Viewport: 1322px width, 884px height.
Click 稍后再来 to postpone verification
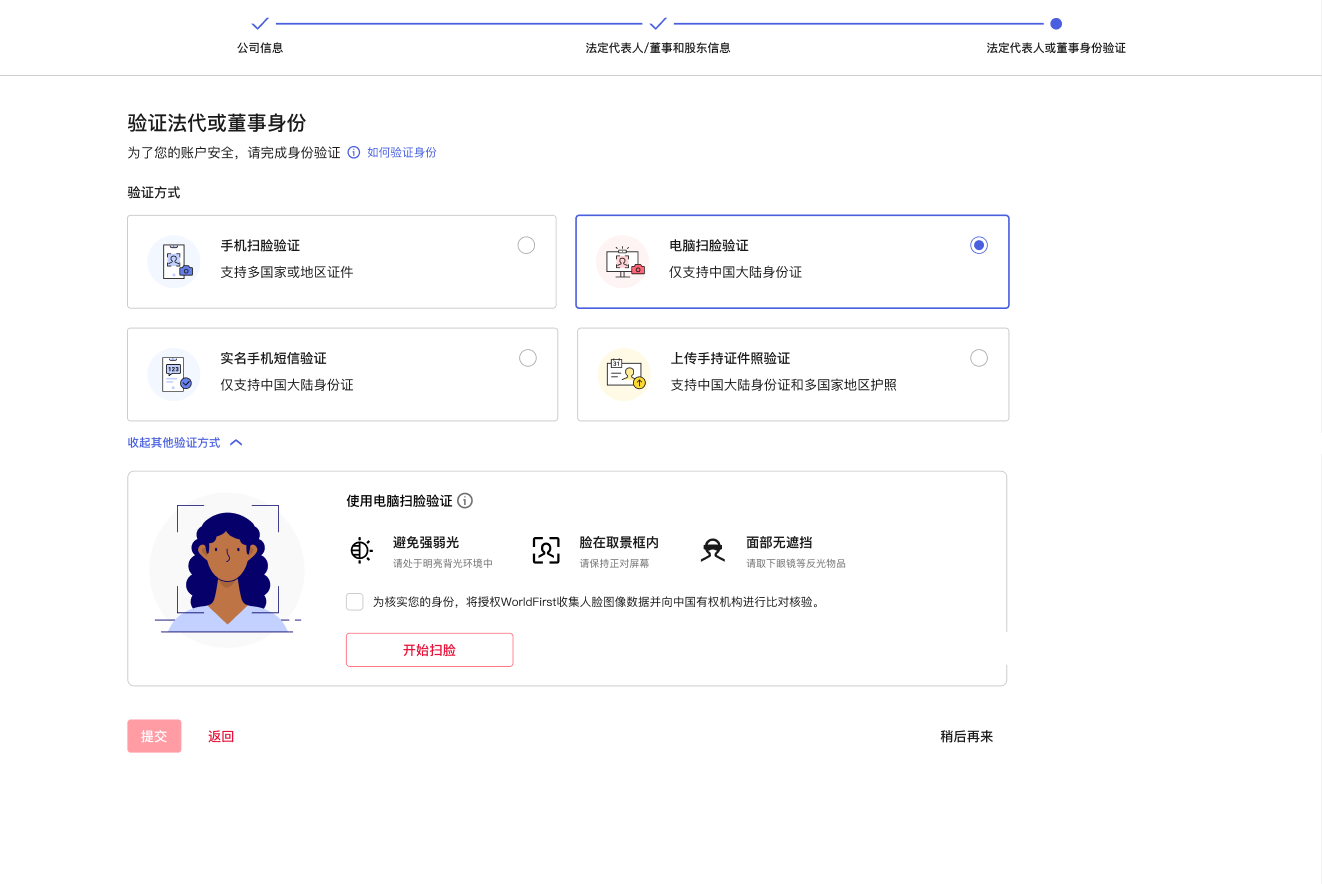[x=964, y=735]
